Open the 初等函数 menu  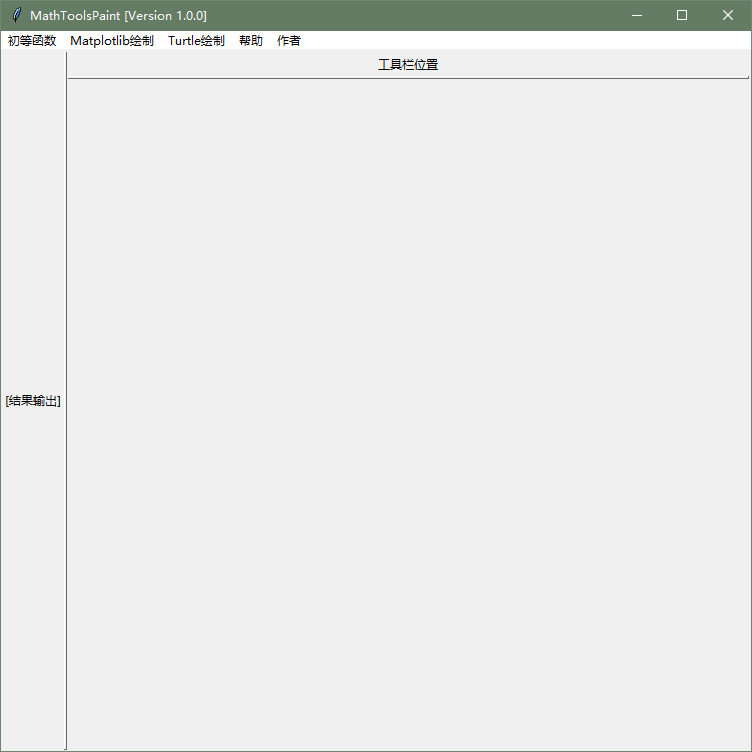[x=32, y=41]
